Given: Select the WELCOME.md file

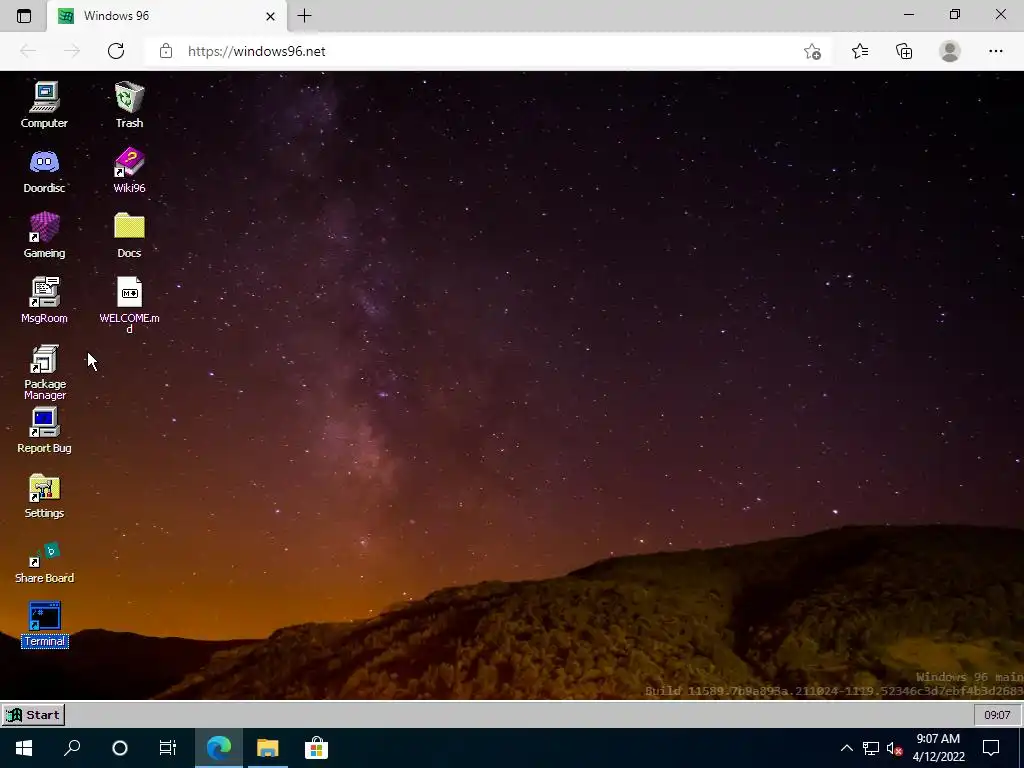Looking at the screenshot, I should [129, 304].
